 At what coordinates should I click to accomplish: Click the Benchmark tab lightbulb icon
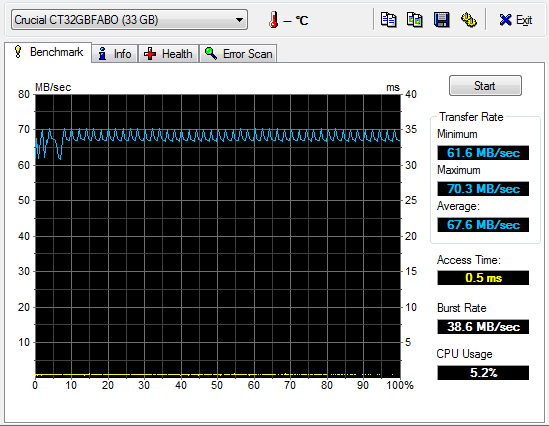(x=18, y=52)
